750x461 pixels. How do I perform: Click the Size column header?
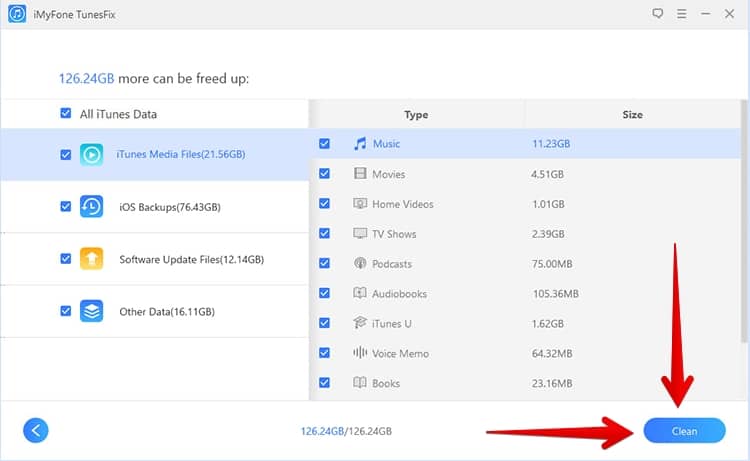coord(632,115)
